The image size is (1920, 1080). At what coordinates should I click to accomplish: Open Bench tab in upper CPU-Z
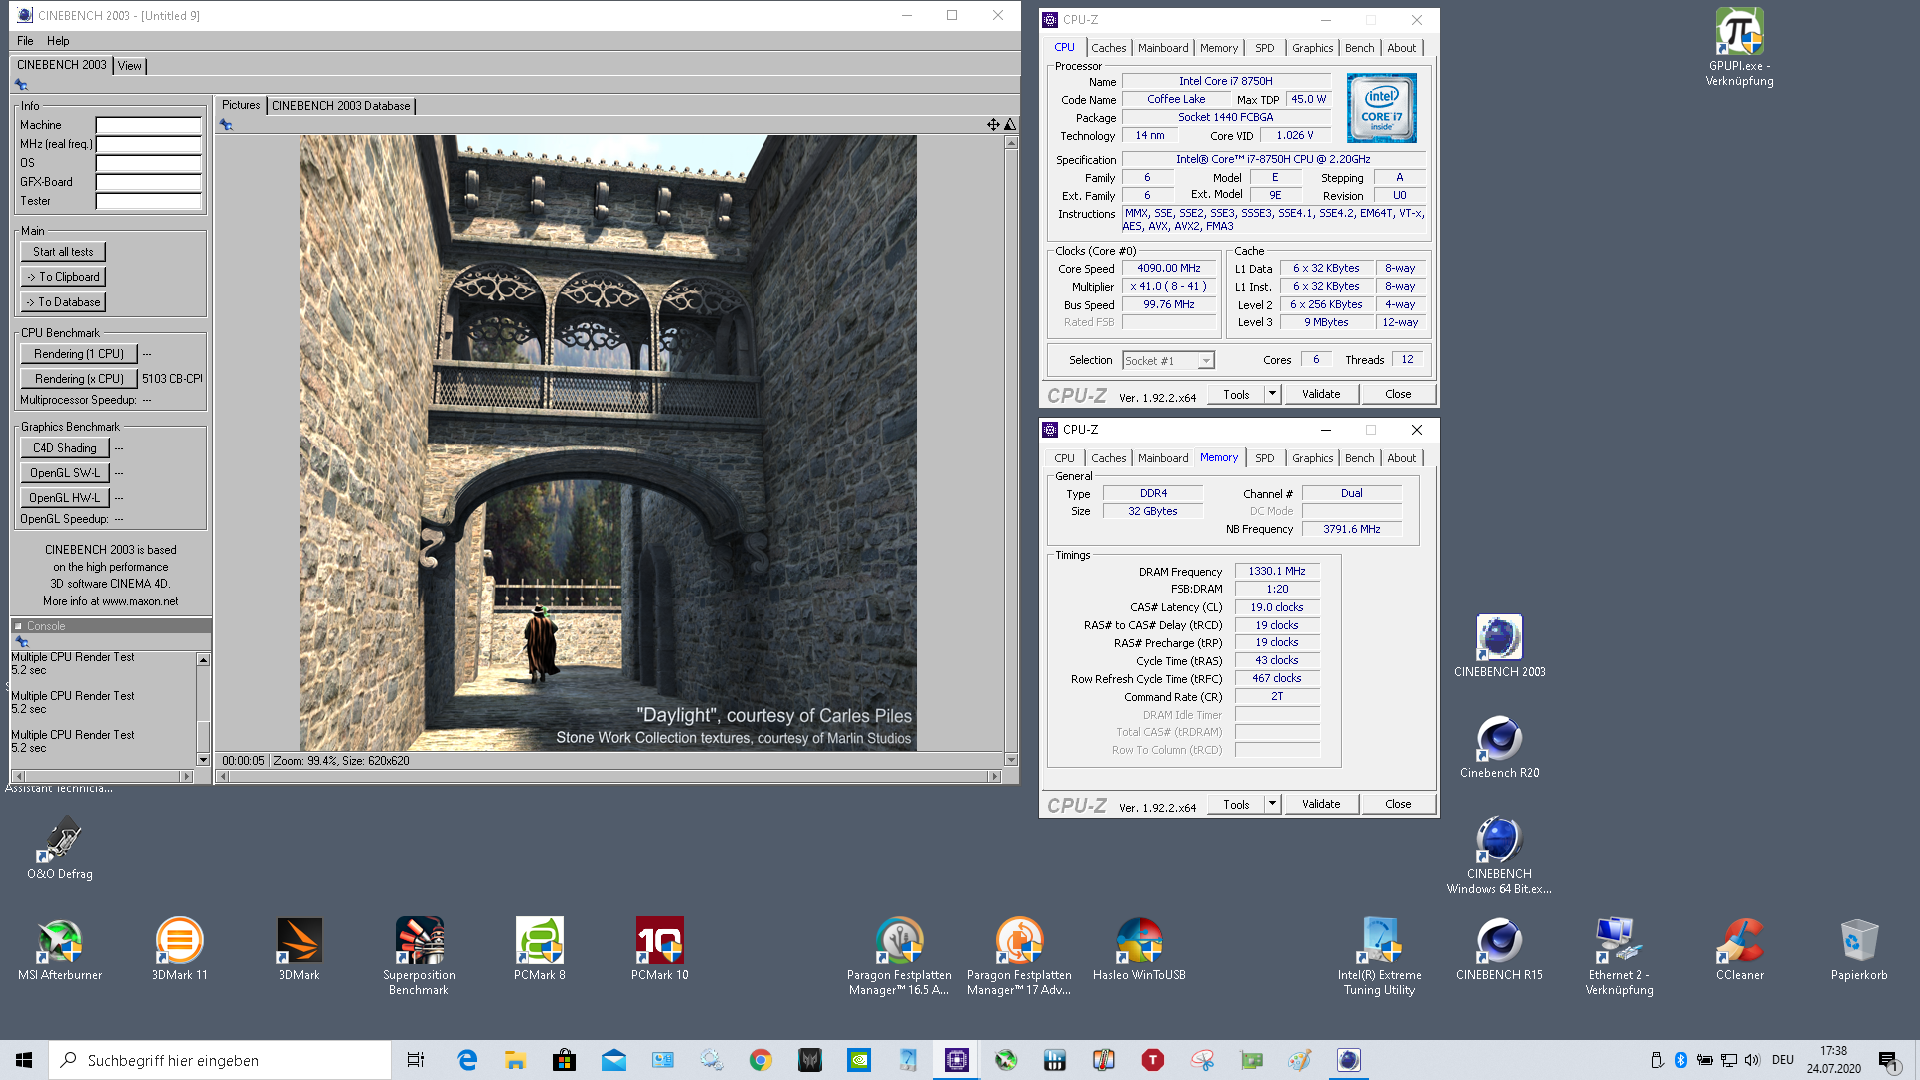(x=1359, y=48)
